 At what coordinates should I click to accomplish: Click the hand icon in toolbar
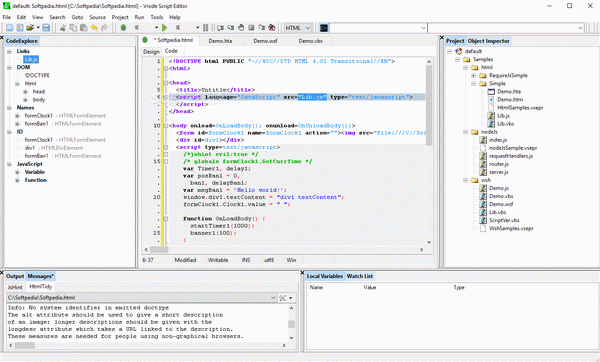coord(241,28)
